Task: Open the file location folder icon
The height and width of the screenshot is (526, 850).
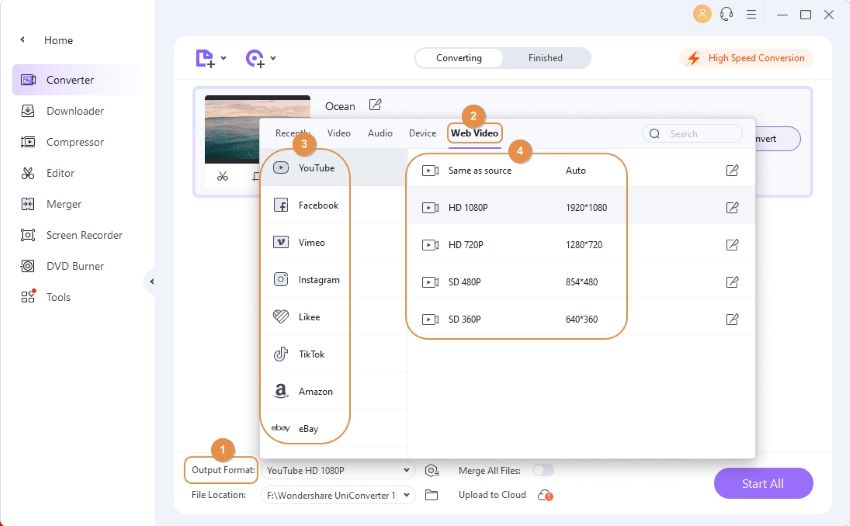Action: [x=432, y=495]
